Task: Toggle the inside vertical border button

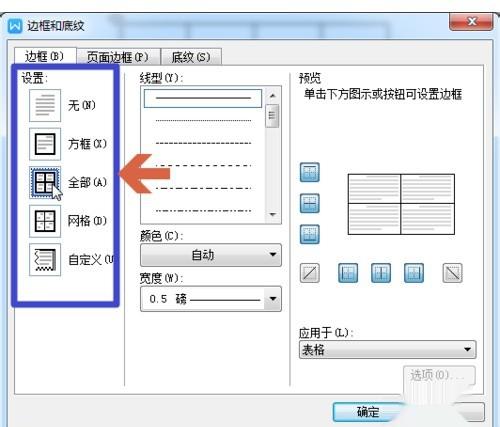Action: coord(381,273)
